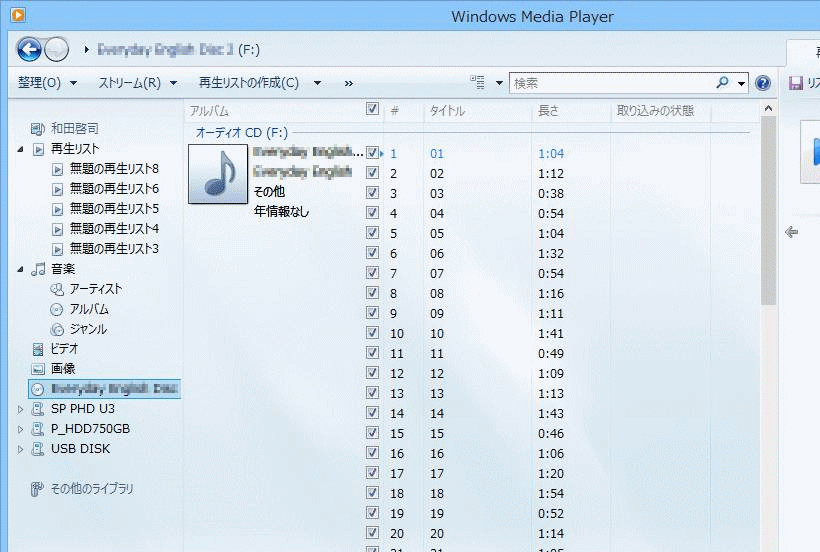
Task: Open the search options dropdown arrow
Action: [741, 84]
